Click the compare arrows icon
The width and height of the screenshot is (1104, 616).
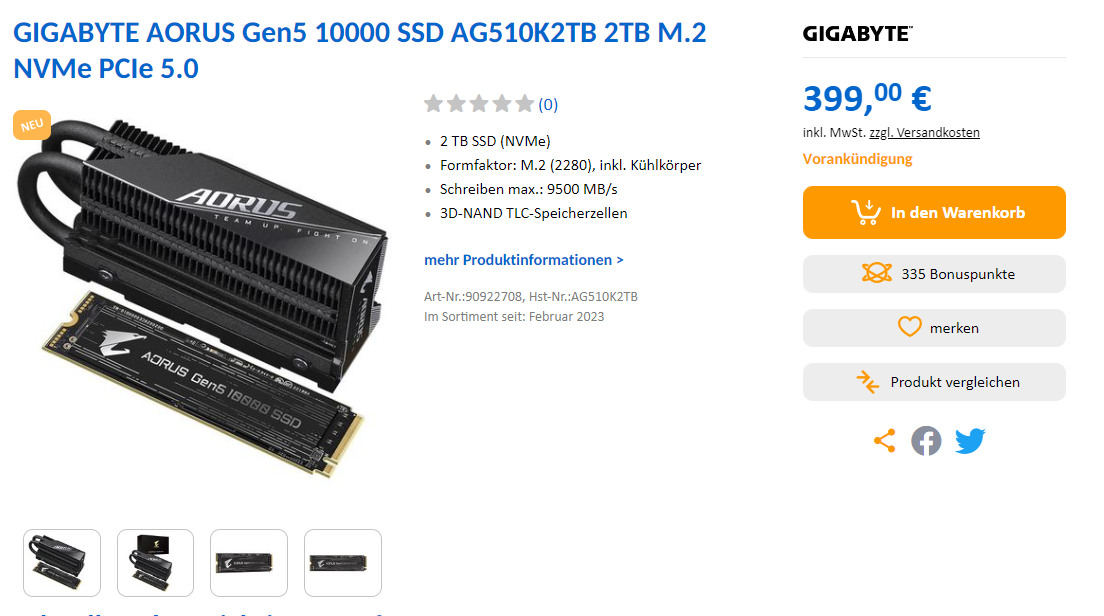[867, 382]
